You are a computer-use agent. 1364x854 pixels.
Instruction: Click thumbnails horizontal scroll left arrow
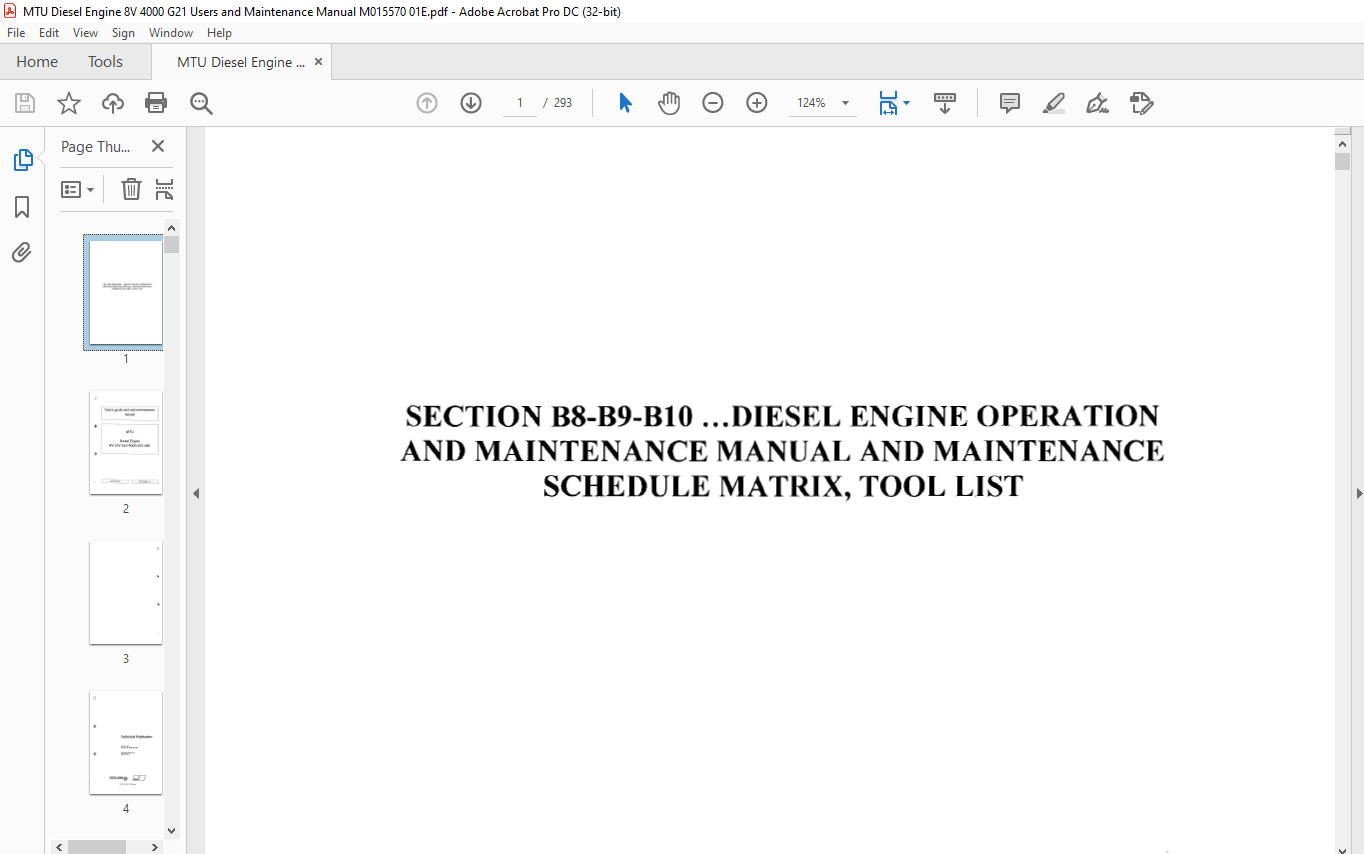60,847
